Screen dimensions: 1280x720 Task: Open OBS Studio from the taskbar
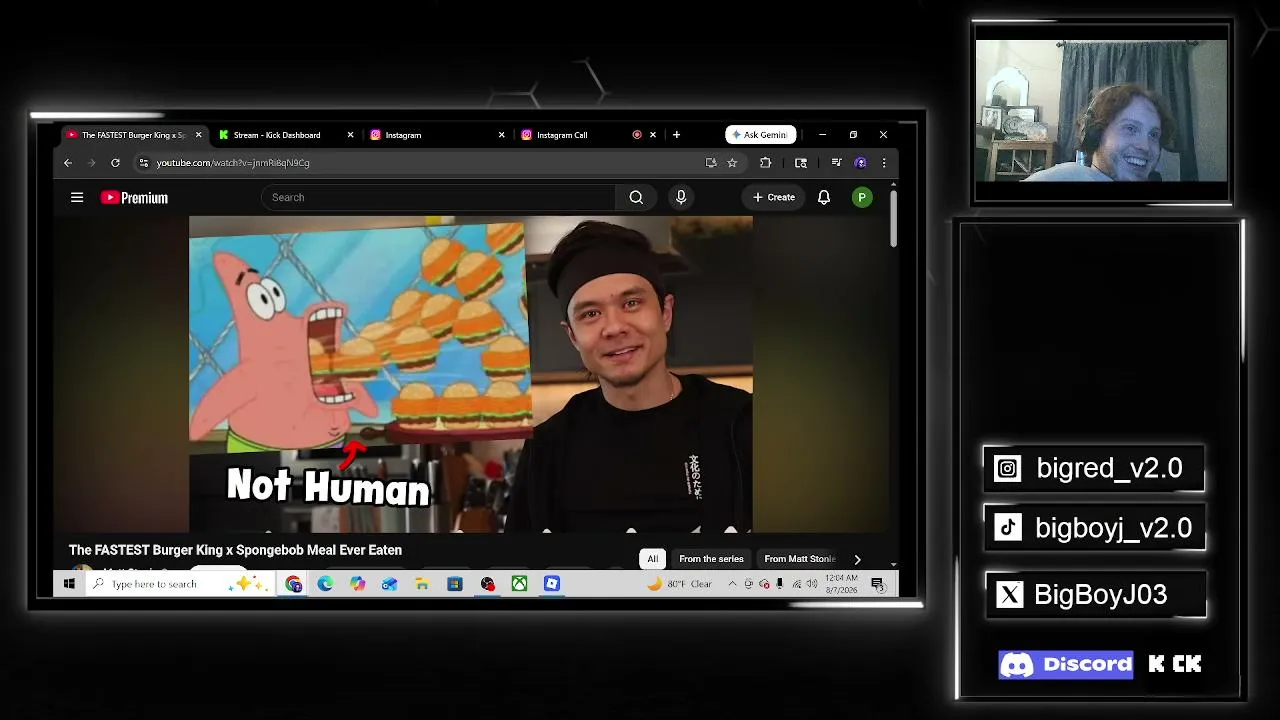pyautogui.click(x=487, y=584)
